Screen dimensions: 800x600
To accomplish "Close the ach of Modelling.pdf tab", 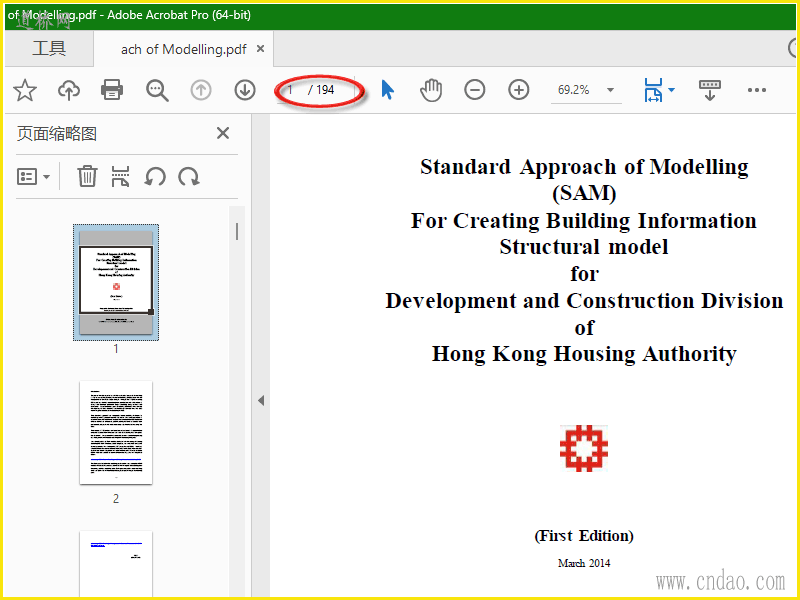I will coord(260,49).
